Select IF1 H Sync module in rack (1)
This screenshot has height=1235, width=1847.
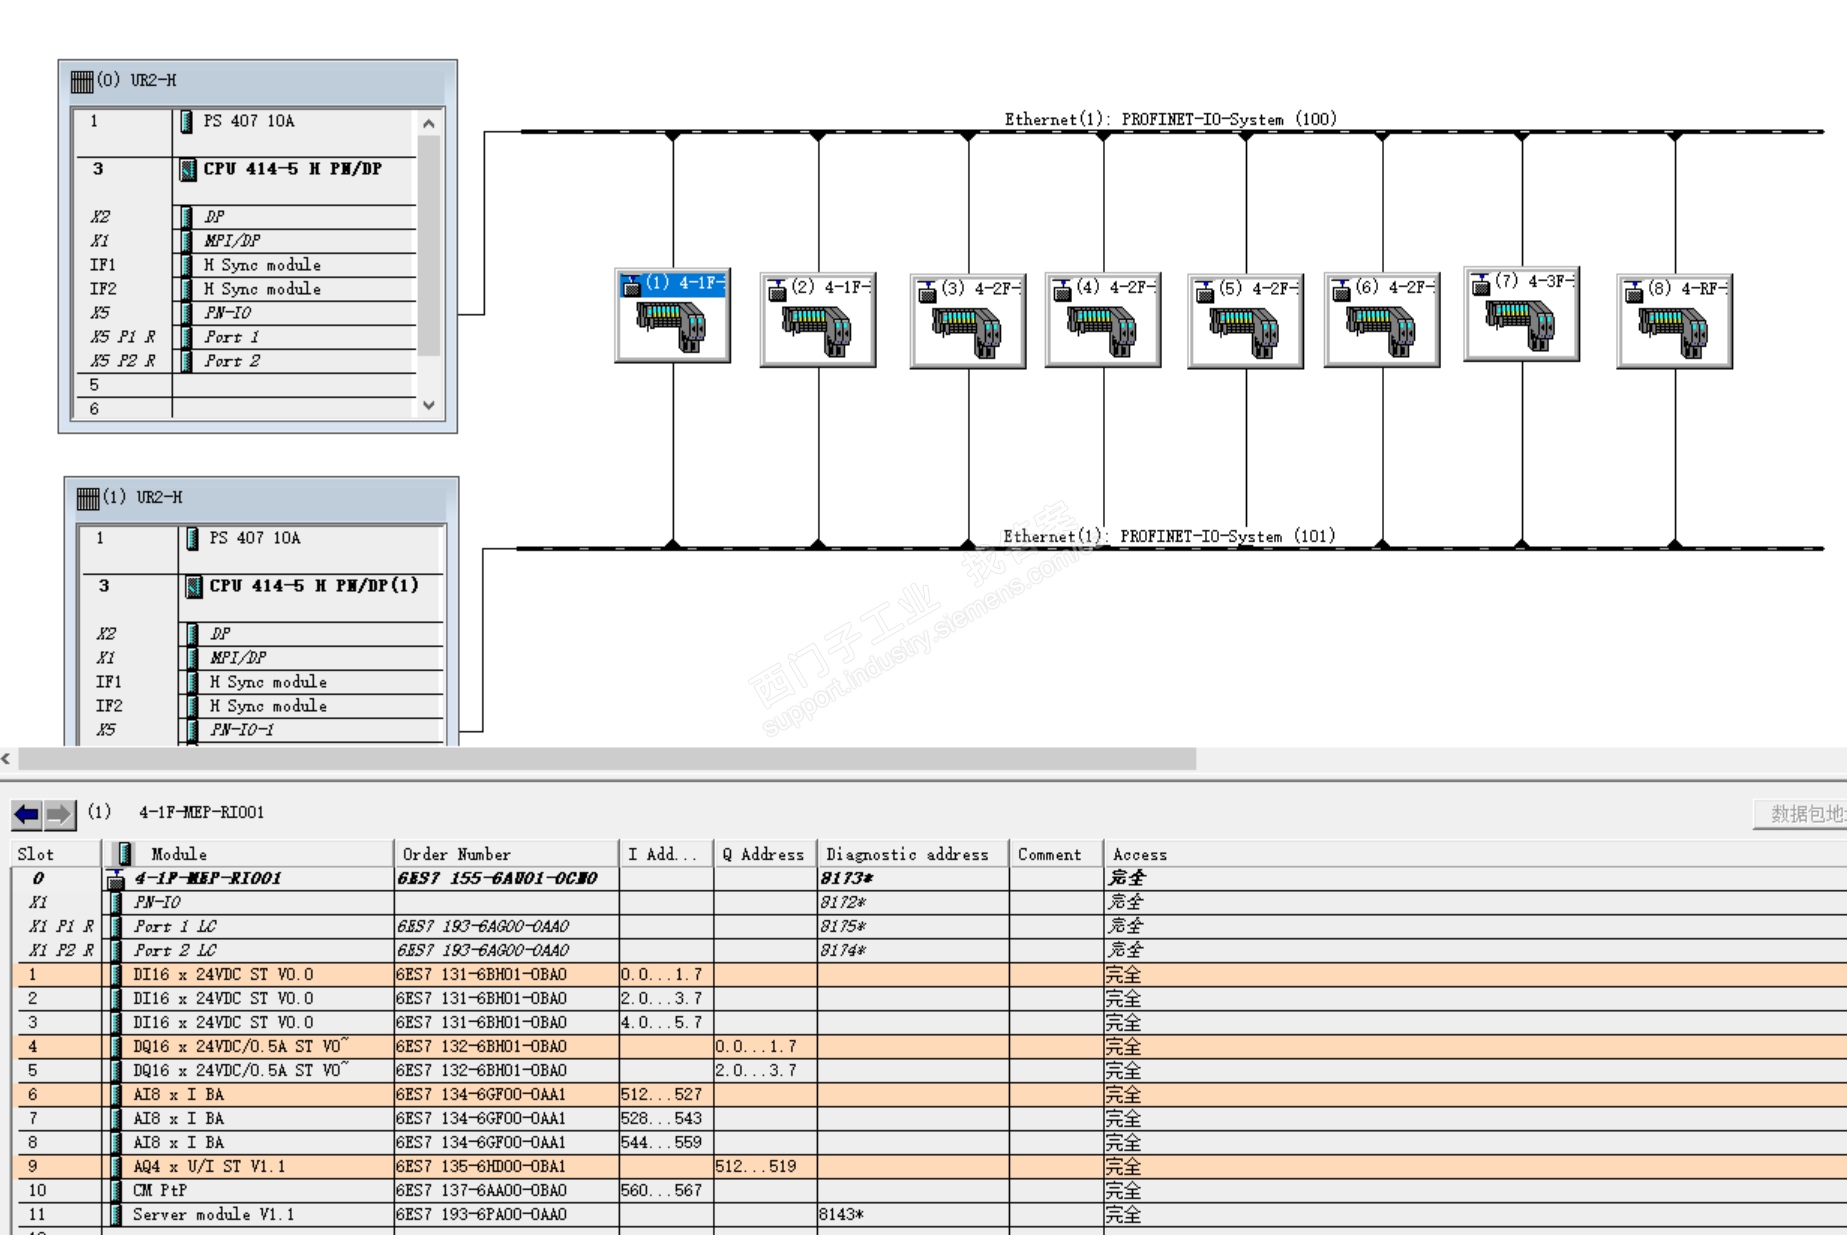(x=262, y=682)
